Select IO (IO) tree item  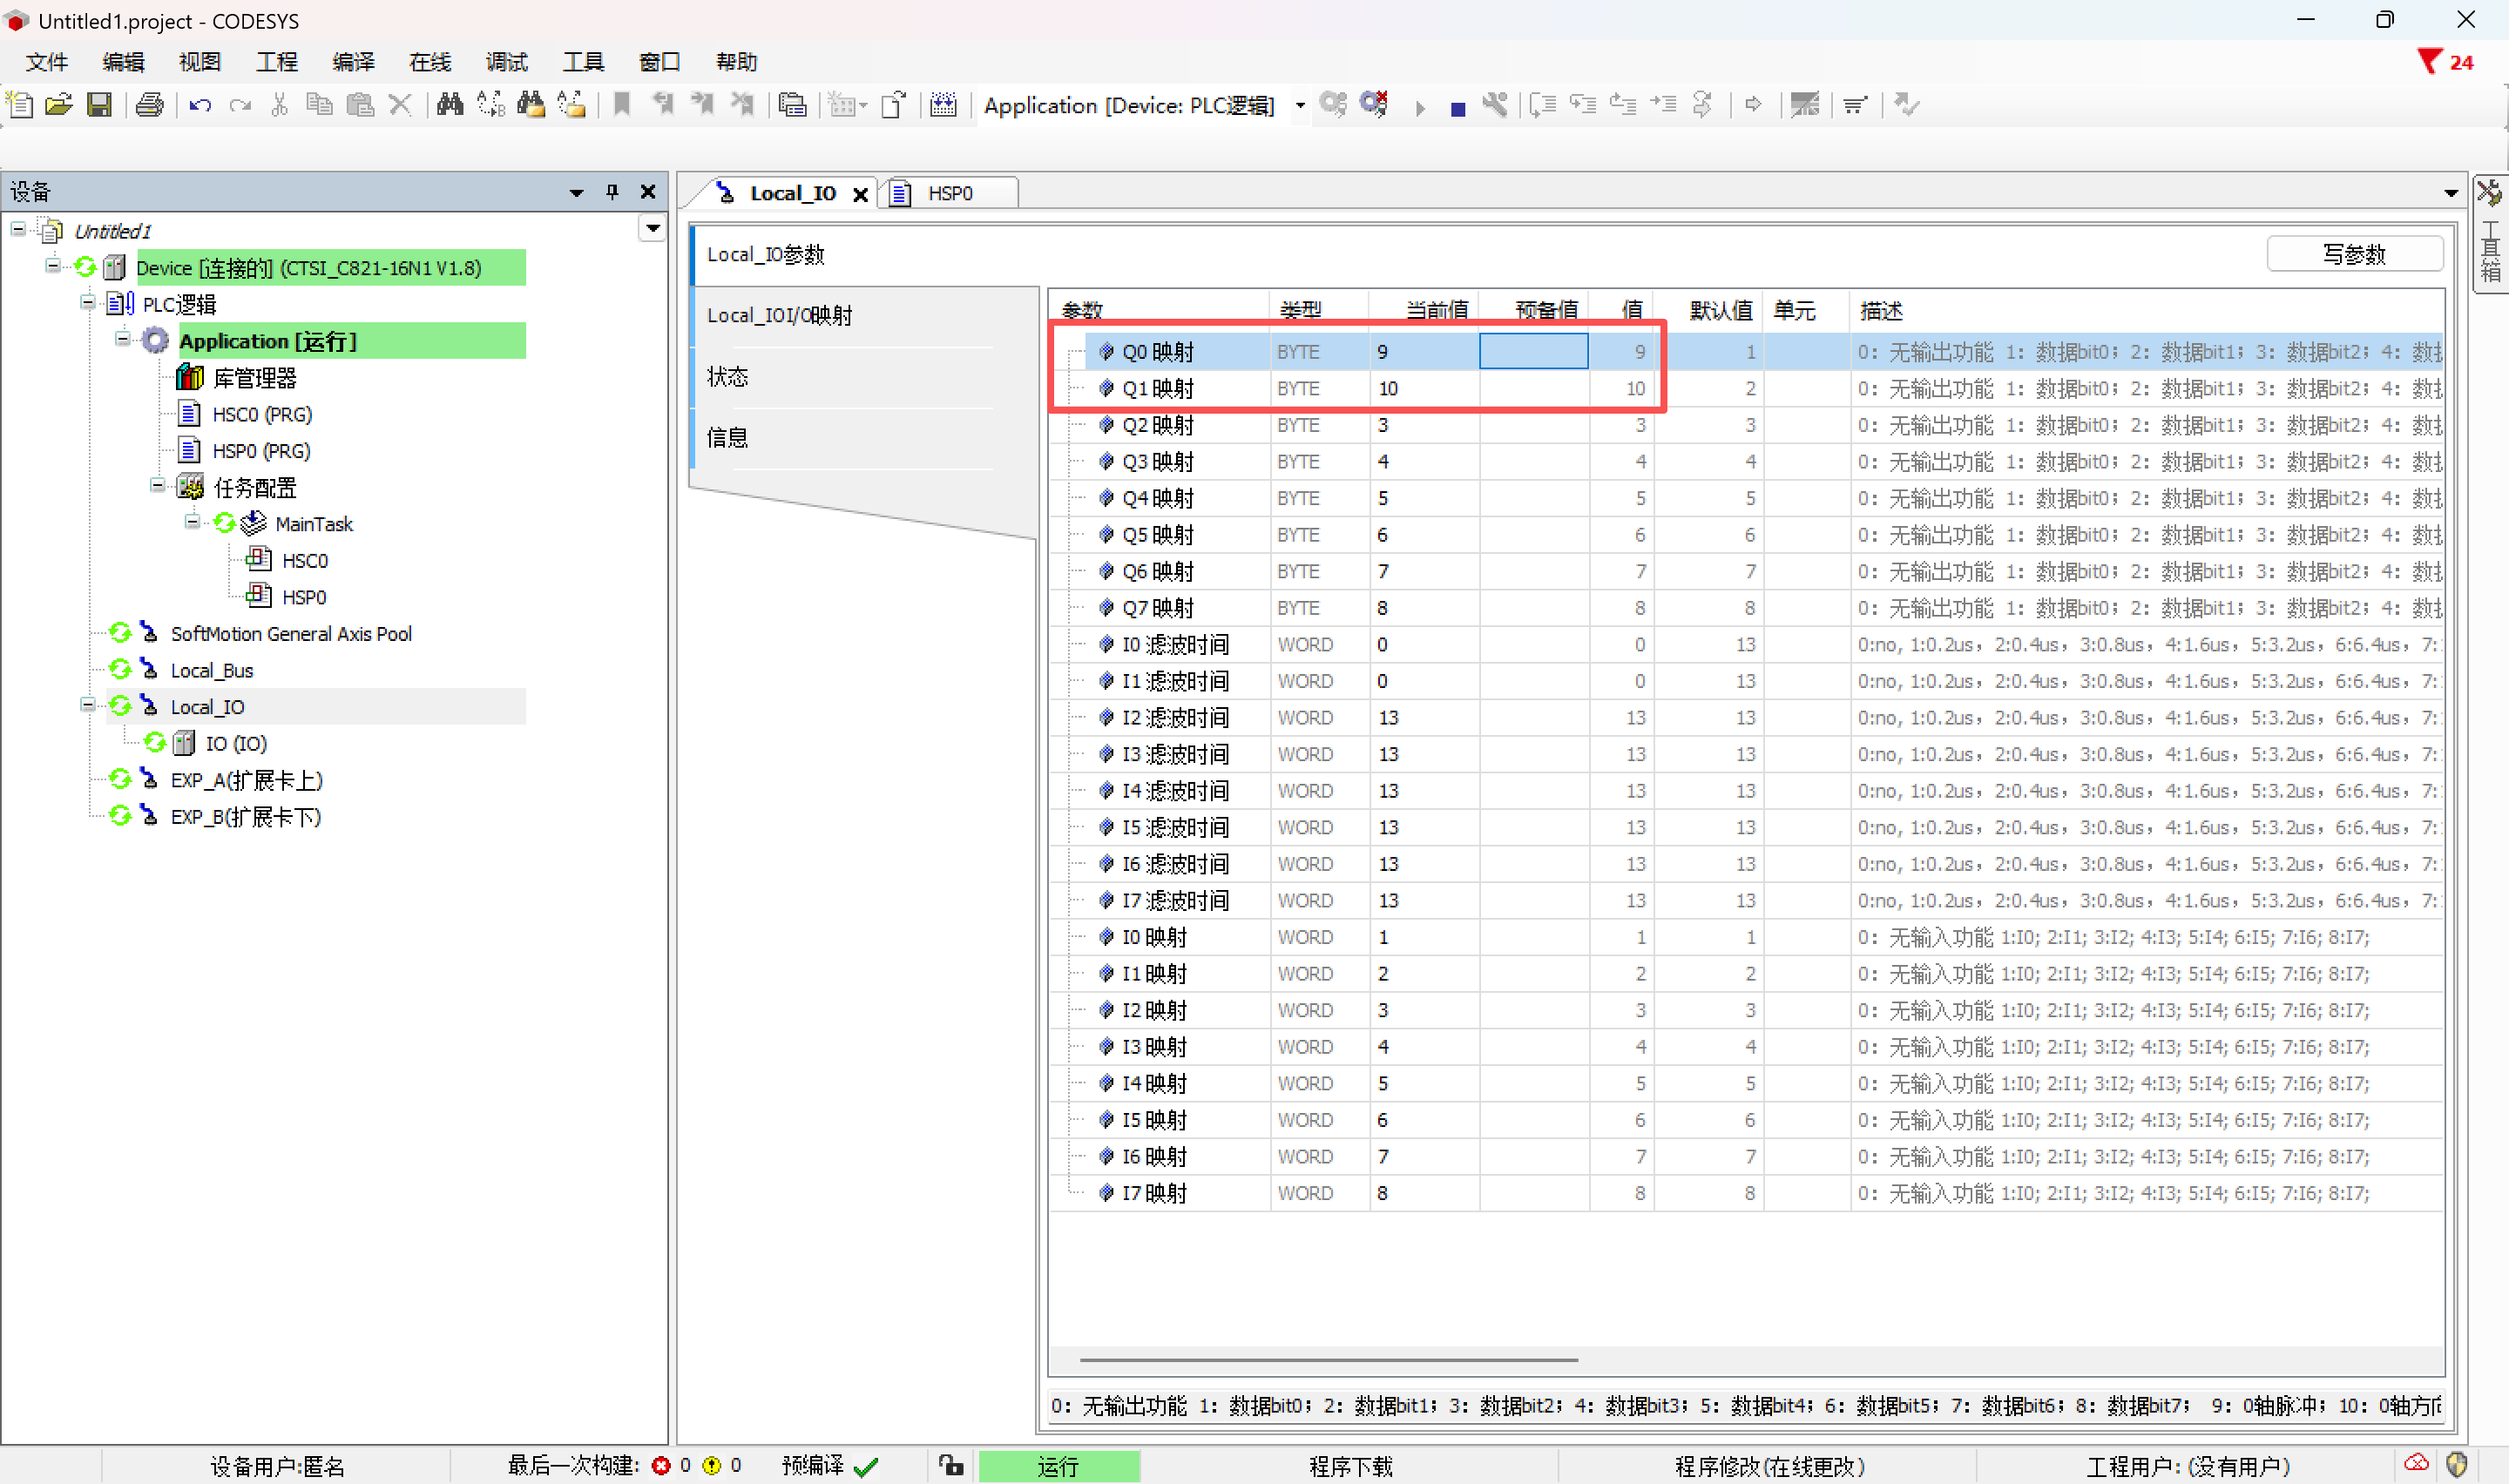(236, 743)
